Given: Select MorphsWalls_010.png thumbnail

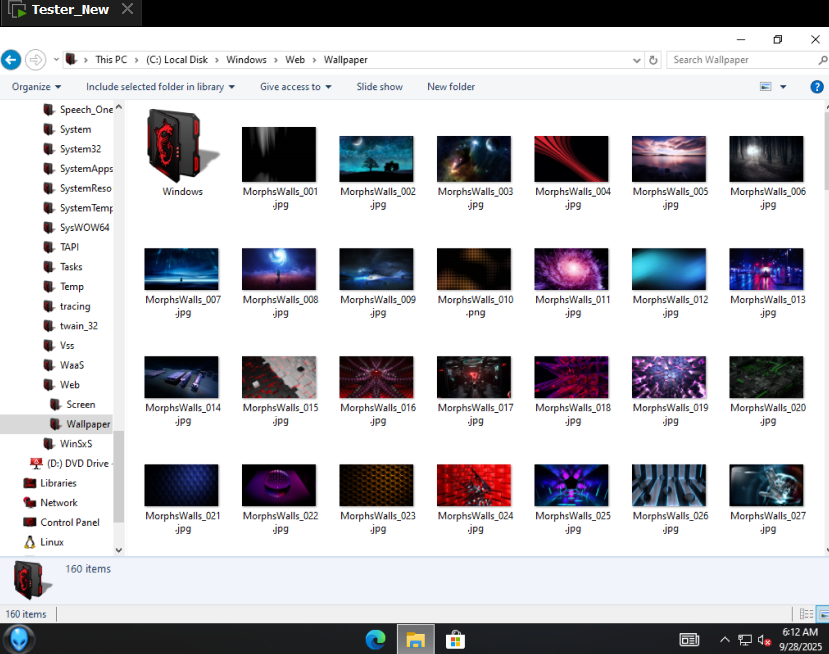Looking at the screenshot, I should (x=474, y=269).
